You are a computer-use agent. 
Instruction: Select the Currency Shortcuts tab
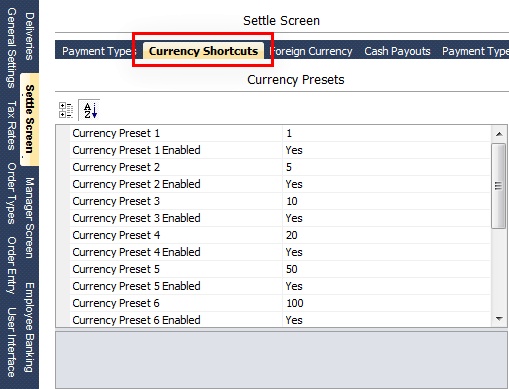tap(203, 51)
